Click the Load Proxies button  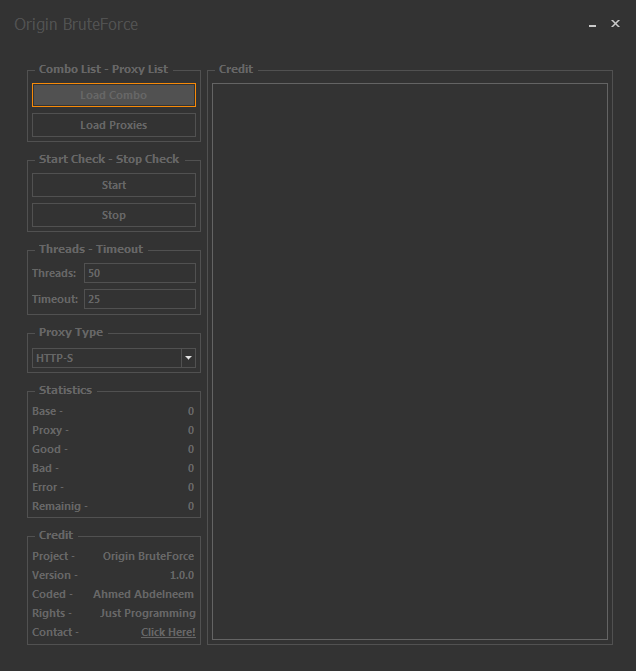114,125
